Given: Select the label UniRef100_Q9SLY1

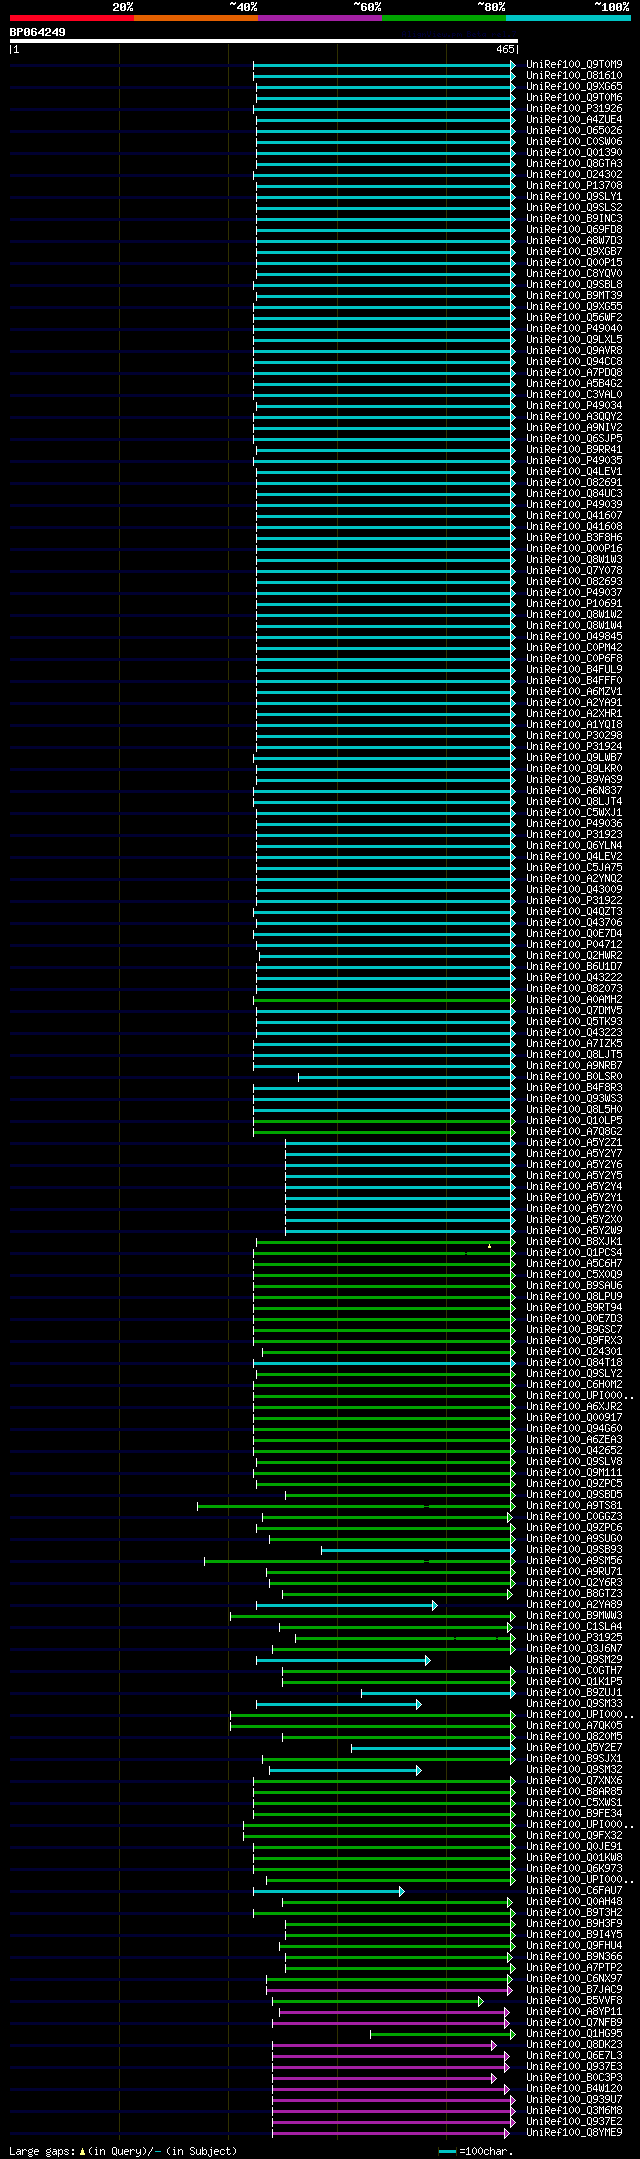Looking at the screenshot, I should [574, 196].
